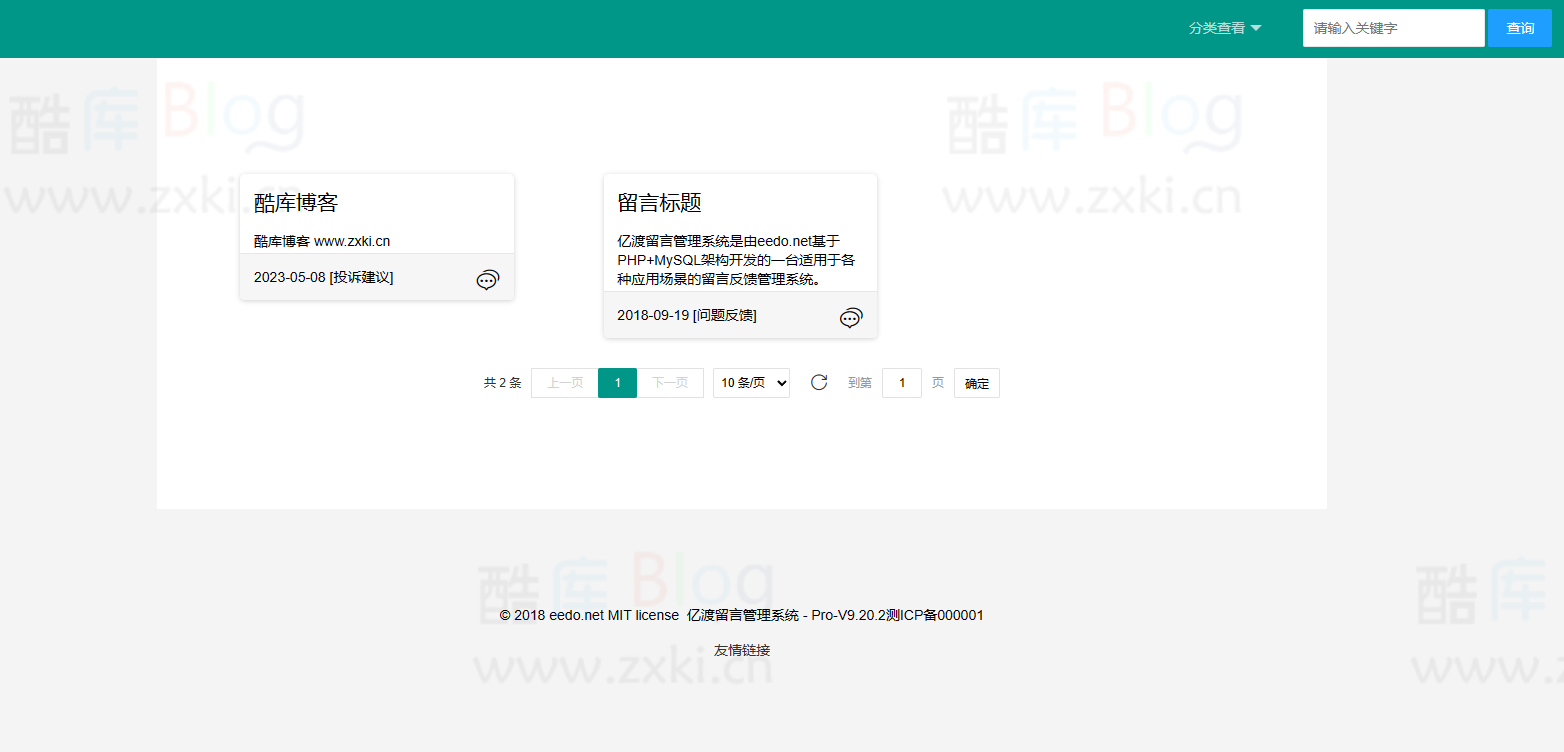Expand the arrow next to 分类查看
1564x752 pixels.
(x=1257, y=28)
